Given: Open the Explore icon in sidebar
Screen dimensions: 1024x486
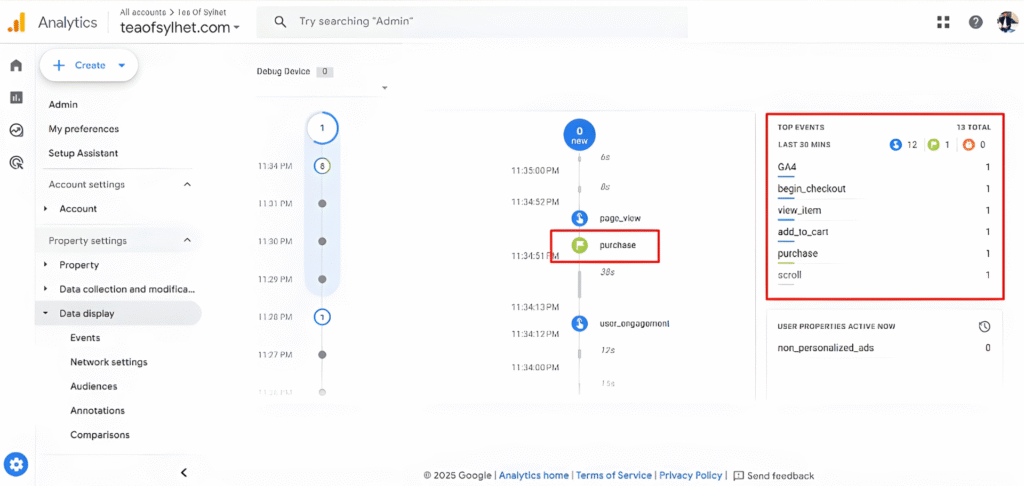Looking at the screenshot, I should click(16, 130).
